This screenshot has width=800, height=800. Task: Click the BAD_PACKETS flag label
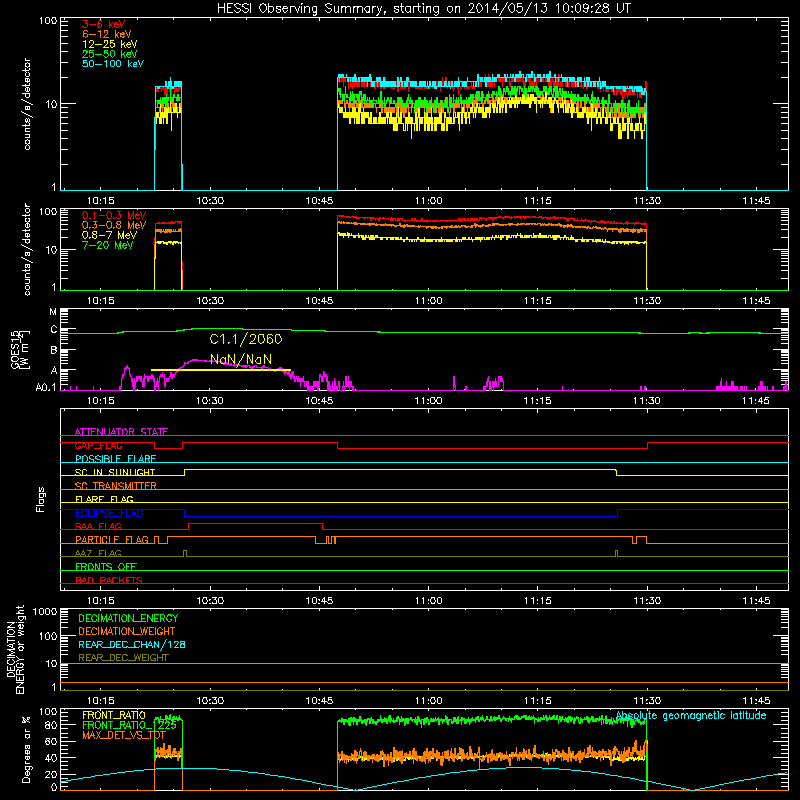click(109, 580)
